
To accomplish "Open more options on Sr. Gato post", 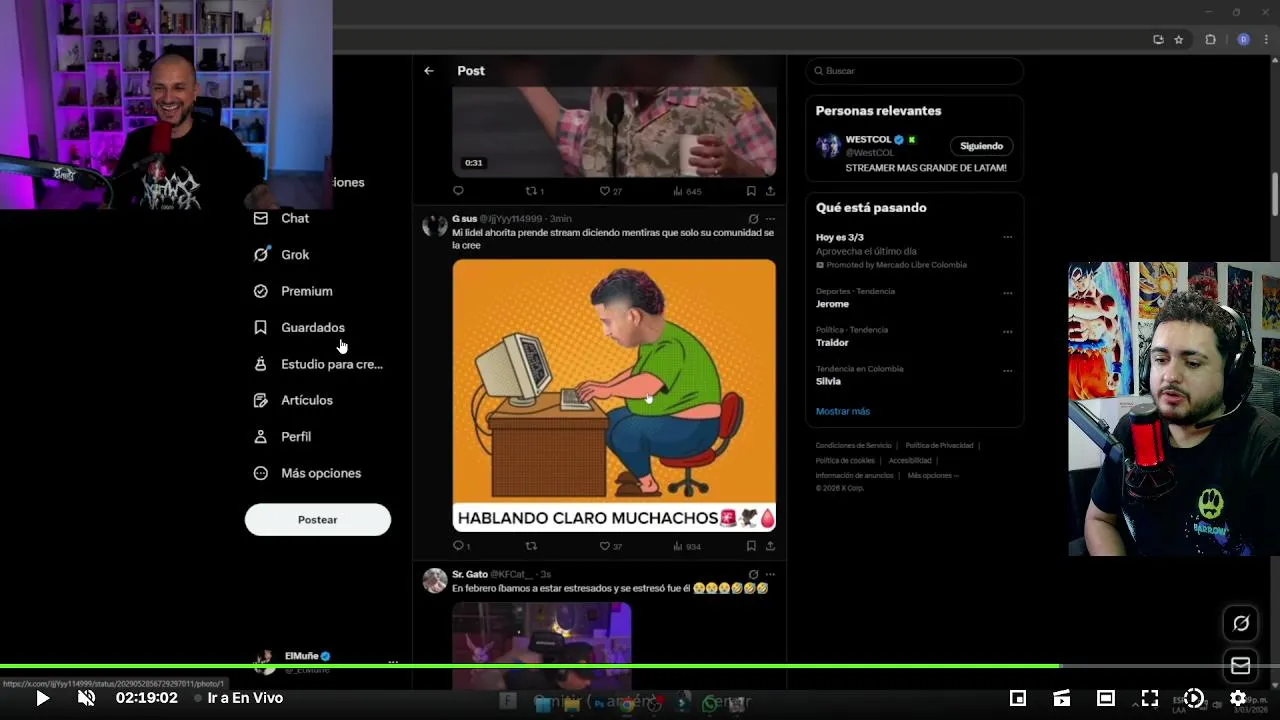I will pos(770,575).
